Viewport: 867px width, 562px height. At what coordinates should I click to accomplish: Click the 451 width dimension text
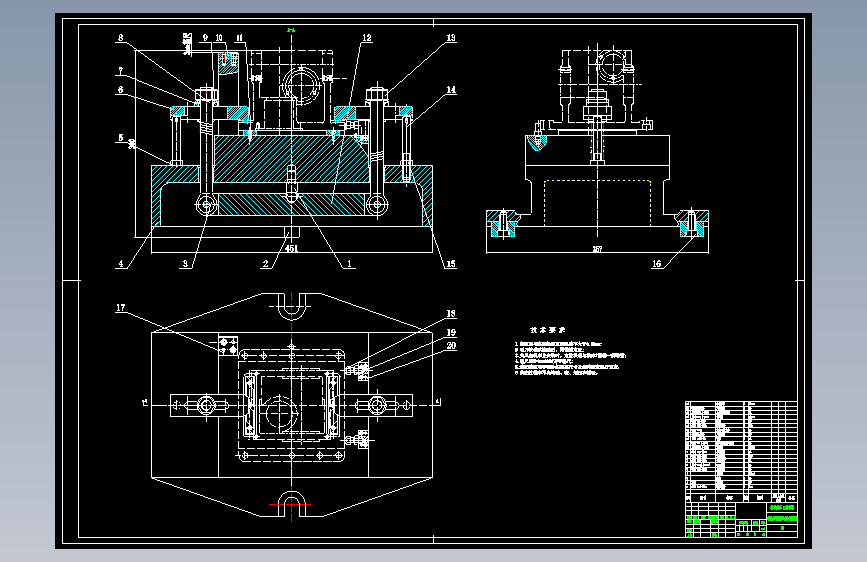291,248
